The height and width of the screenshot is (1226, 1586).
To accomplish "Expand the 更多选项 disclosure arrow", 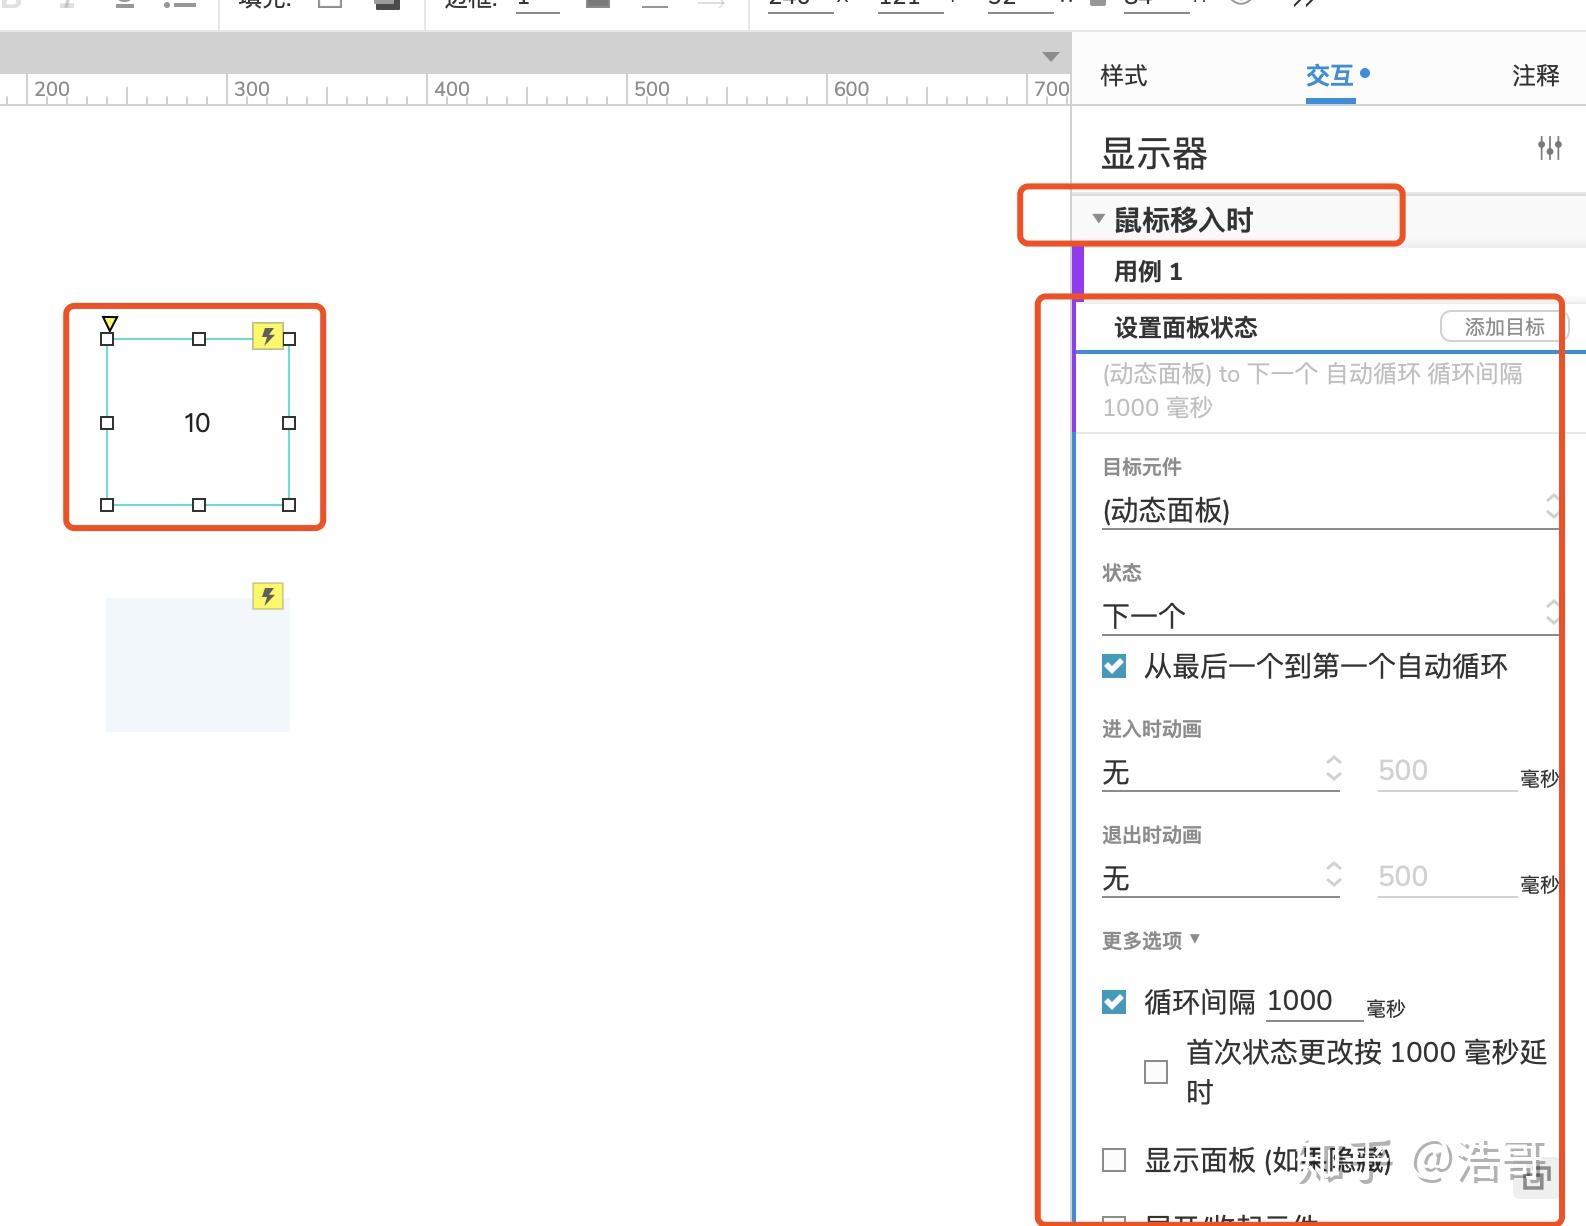I will point(1195,938).
